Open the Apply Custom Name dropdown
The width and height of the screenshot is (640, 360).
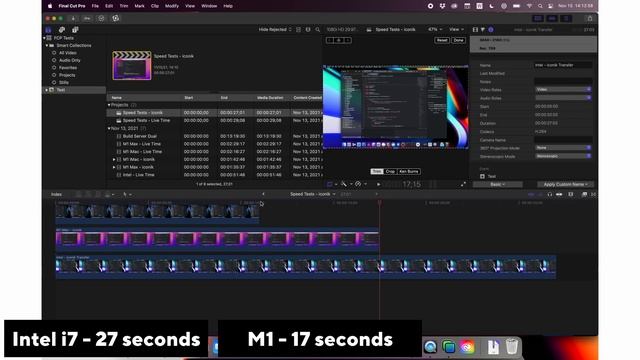565,184
